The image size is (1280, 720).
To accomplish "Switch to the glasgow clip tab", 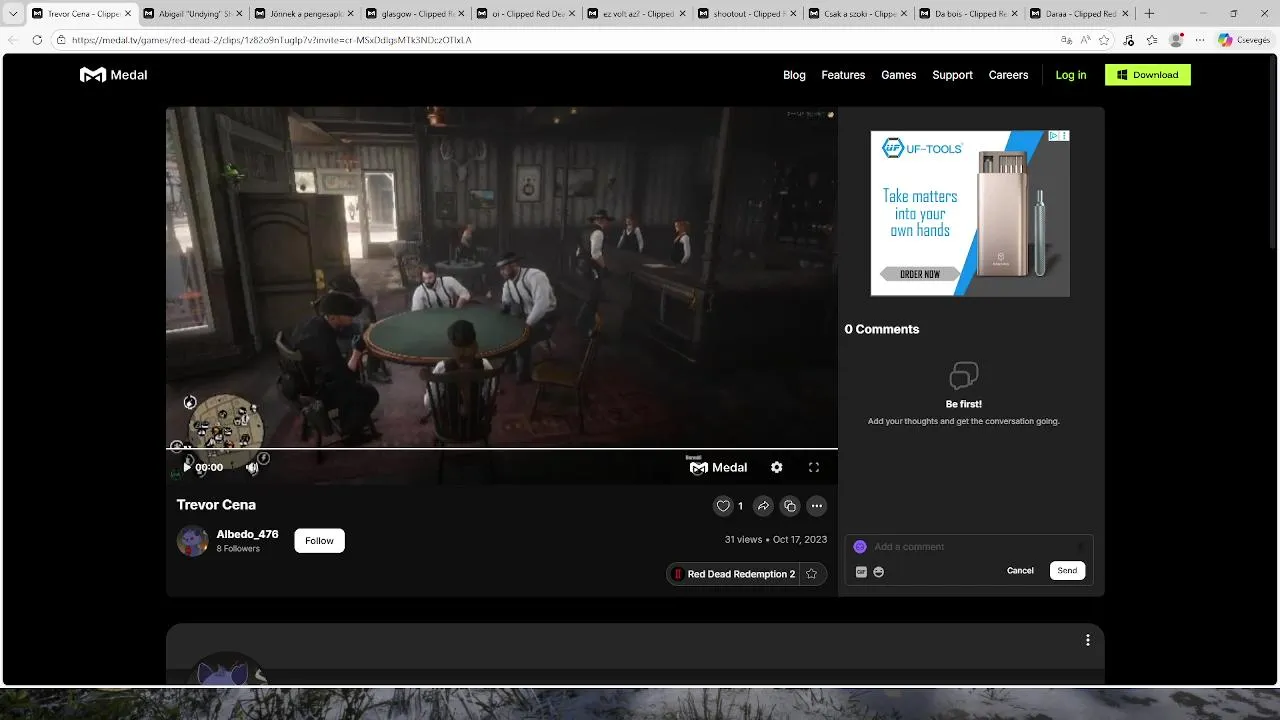I will pyautogui.click(x=411, y=14).
